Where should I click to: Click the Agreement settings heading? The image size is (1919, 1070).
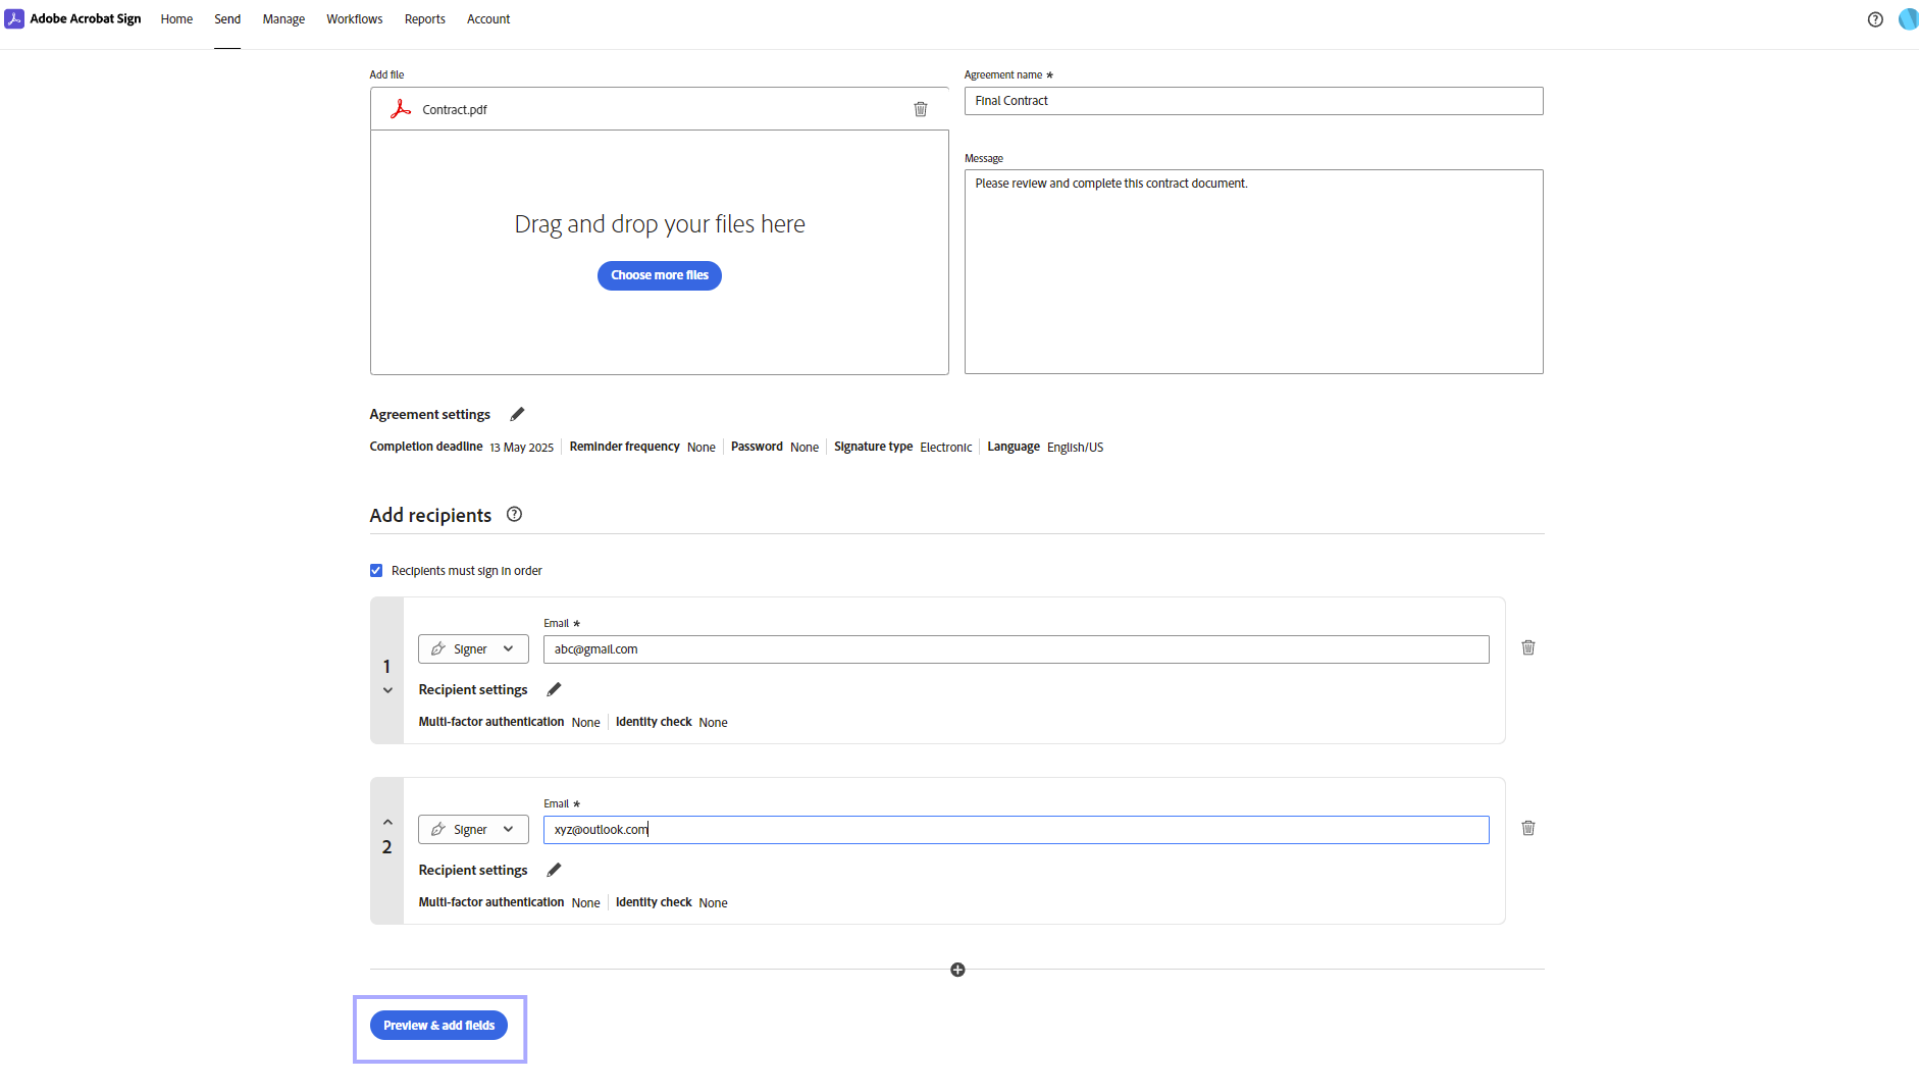click(430, 414)
